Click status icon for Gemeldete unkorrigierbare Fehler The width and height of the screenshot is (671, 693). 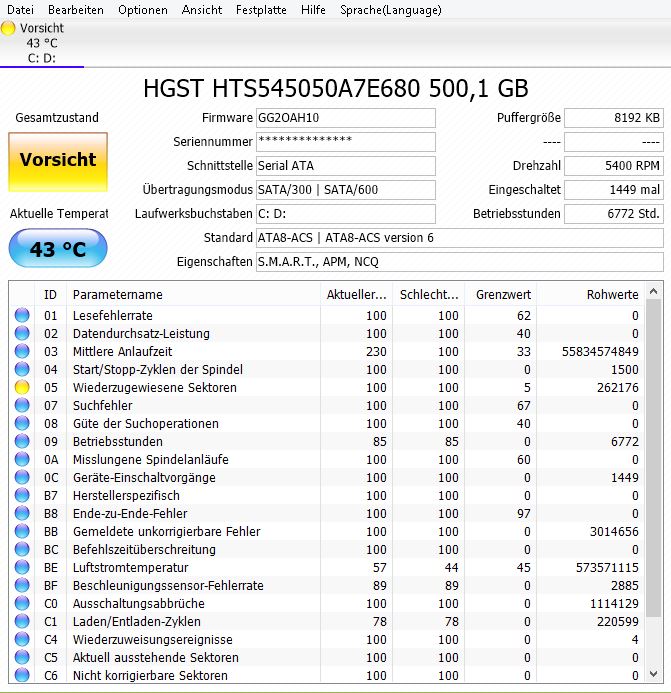pyautogui.click(x=22, y=531)
